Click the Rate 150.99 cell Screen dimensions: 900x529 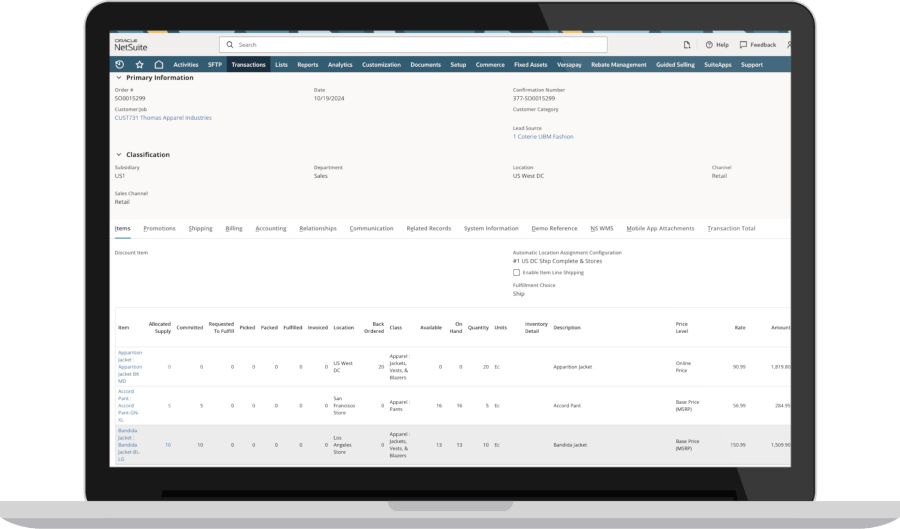738,445
